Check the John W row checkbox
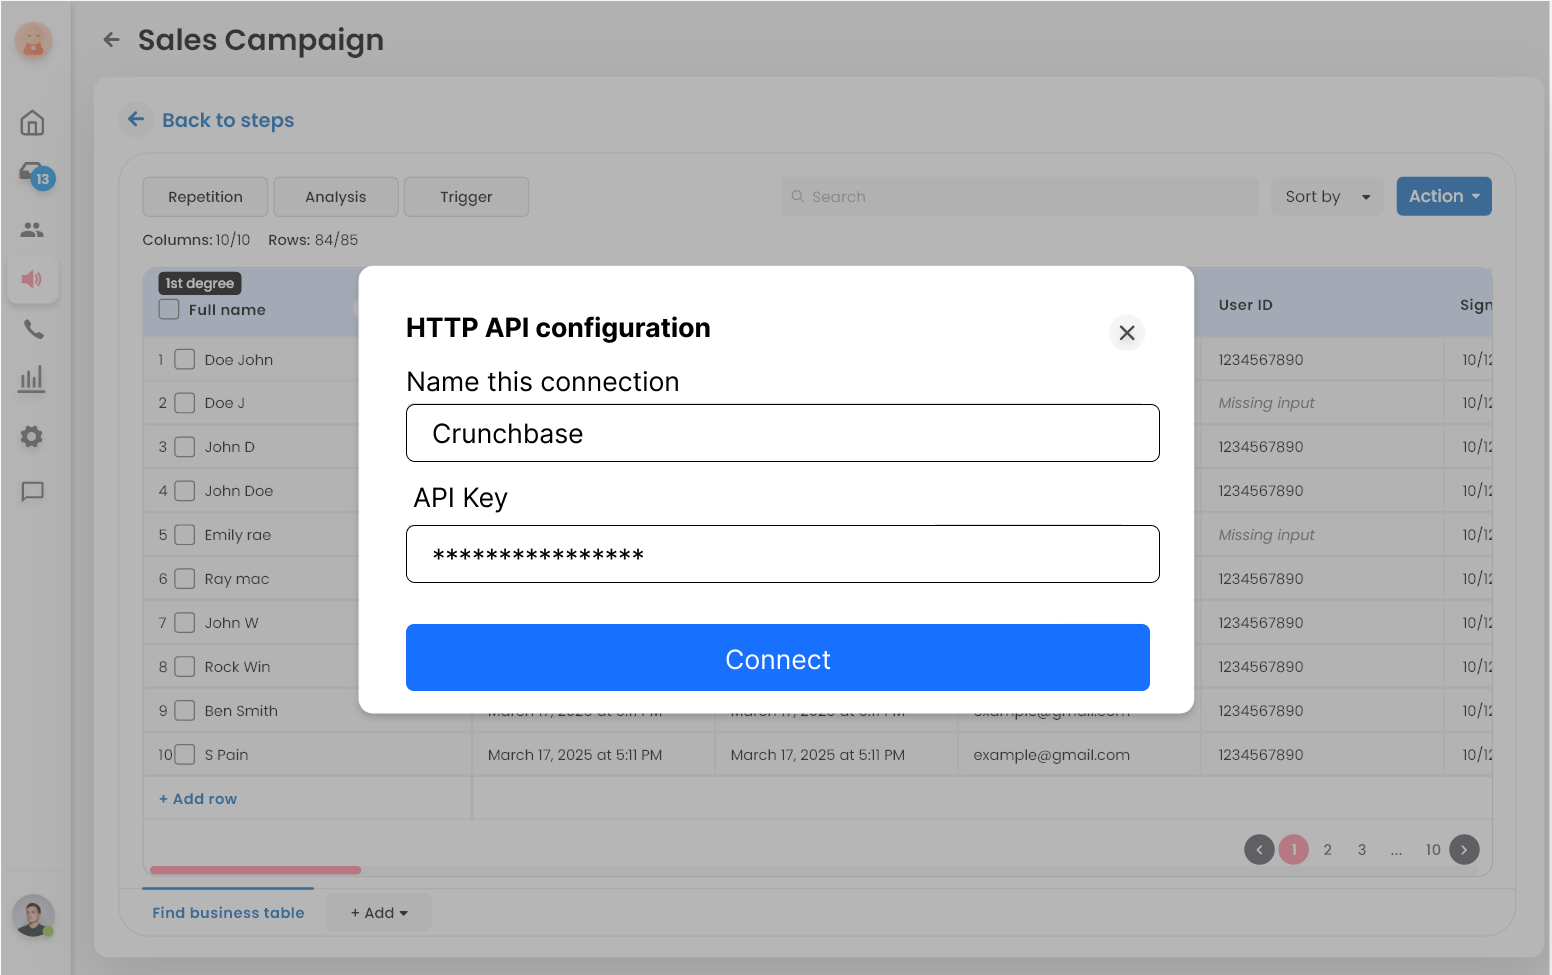Screen dimensions: 1552x975 (x=185, y=623)
